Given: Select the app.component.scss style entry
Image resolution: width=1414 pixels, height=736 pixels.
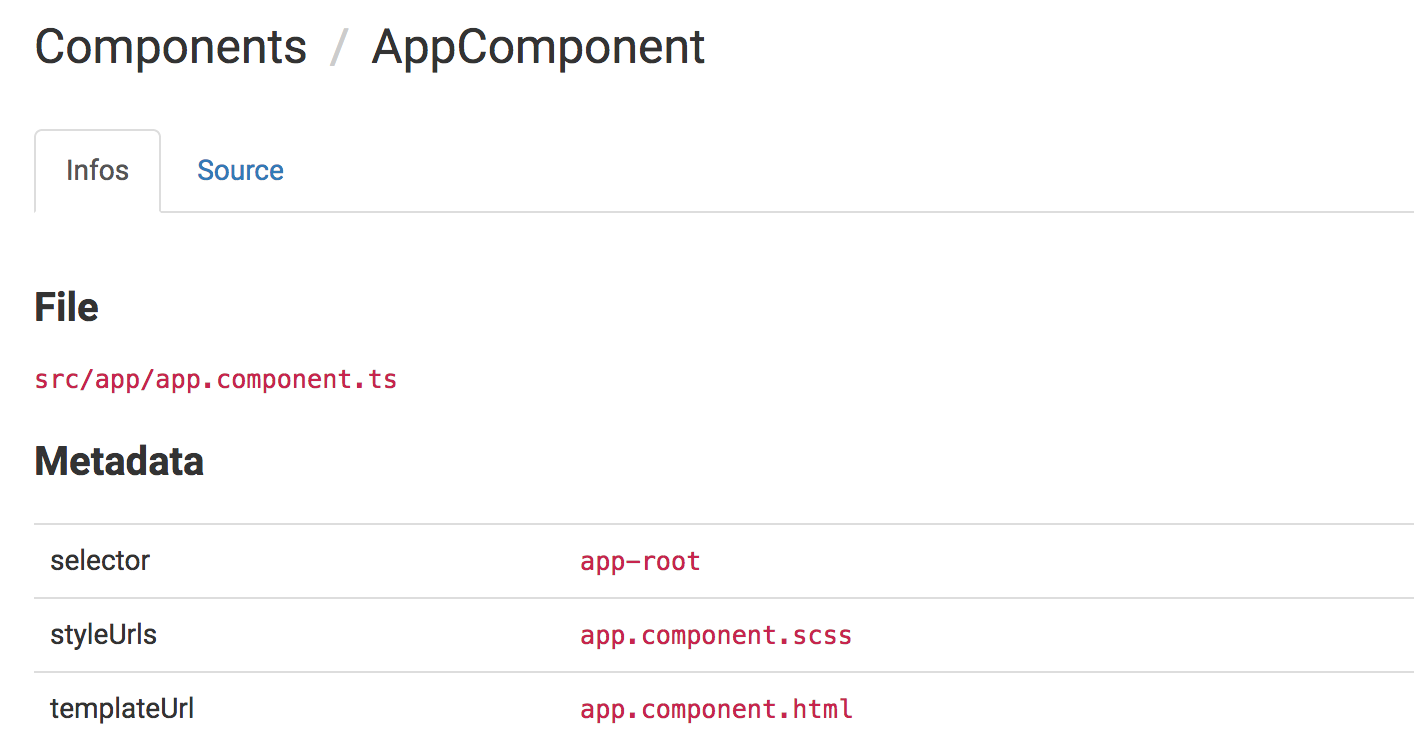Looking at the screenshot, I should point(716,635).
